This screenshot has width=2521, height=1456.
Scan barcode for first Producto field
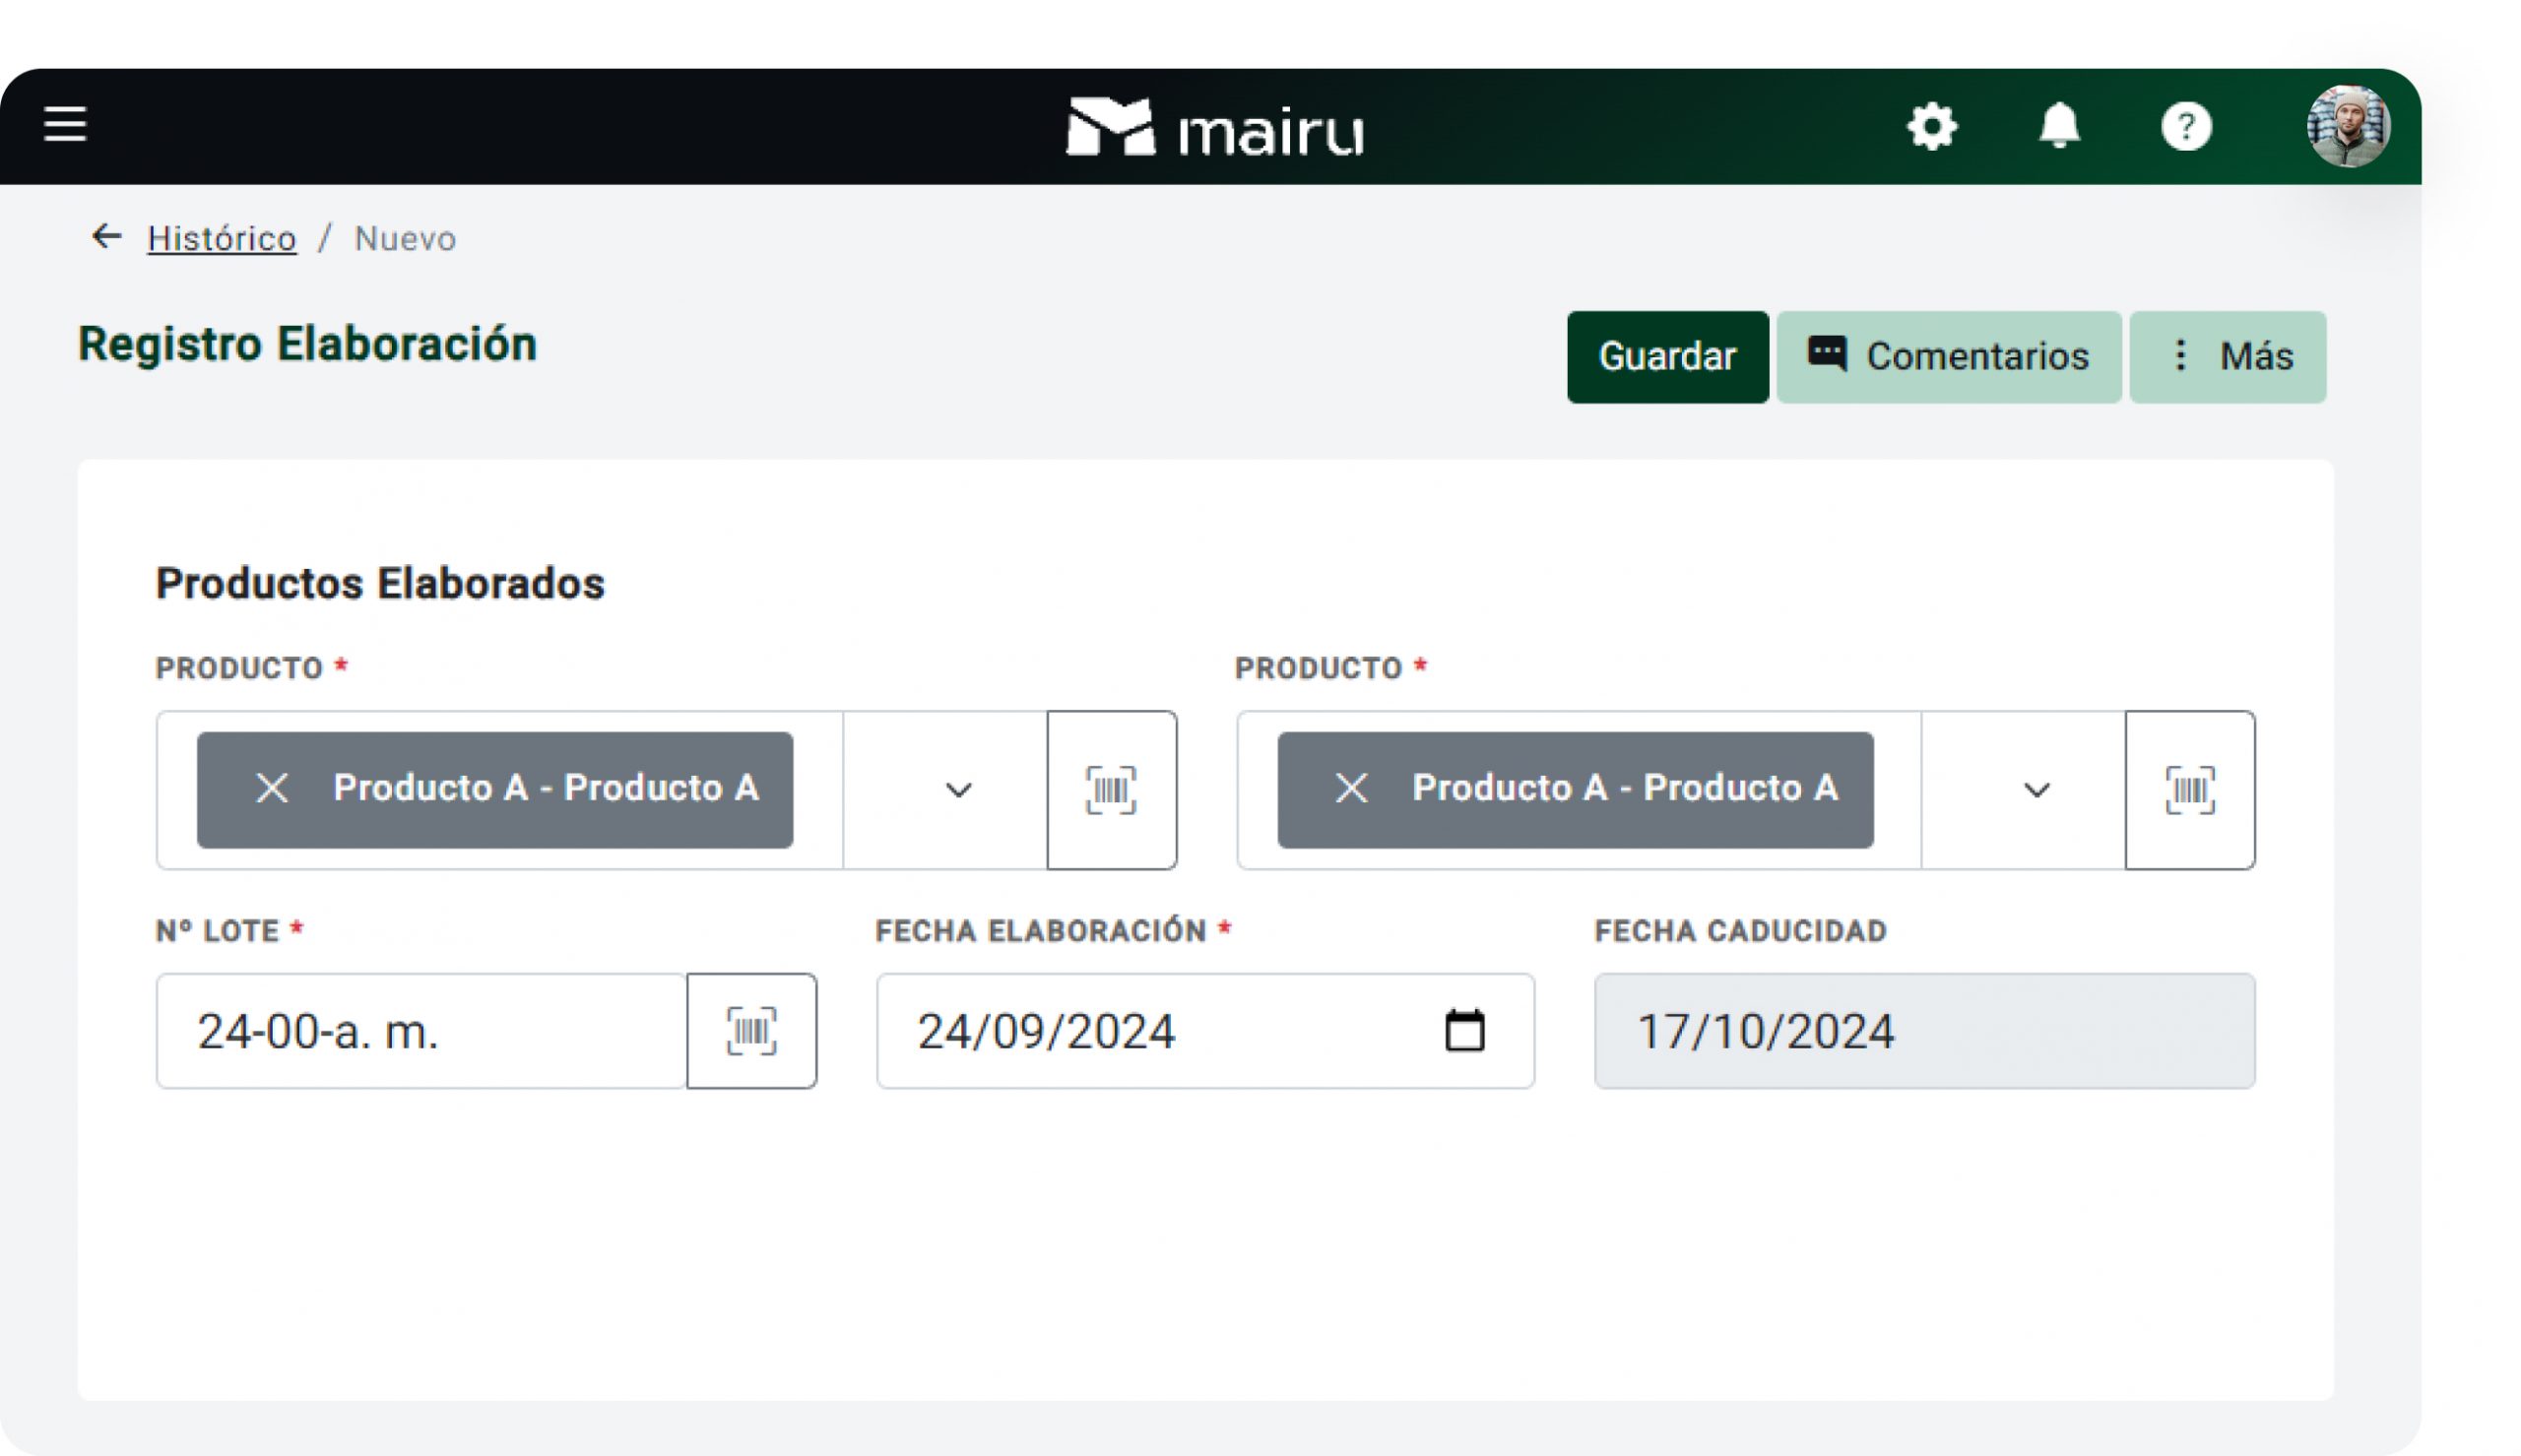[x=1111, y=791]
